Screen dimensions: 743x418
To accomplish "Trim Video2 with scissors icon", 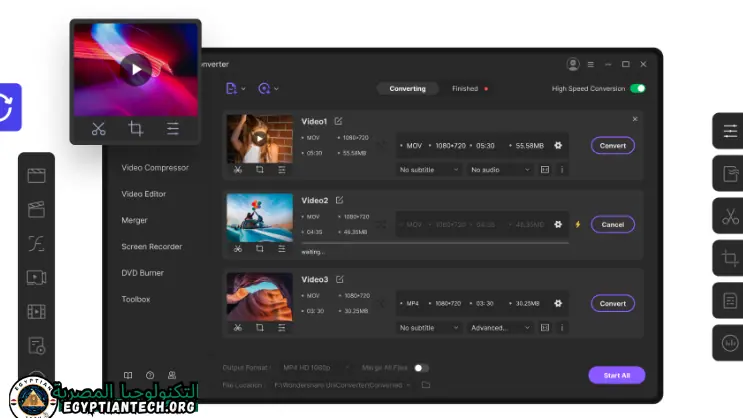I will [238, 249].
